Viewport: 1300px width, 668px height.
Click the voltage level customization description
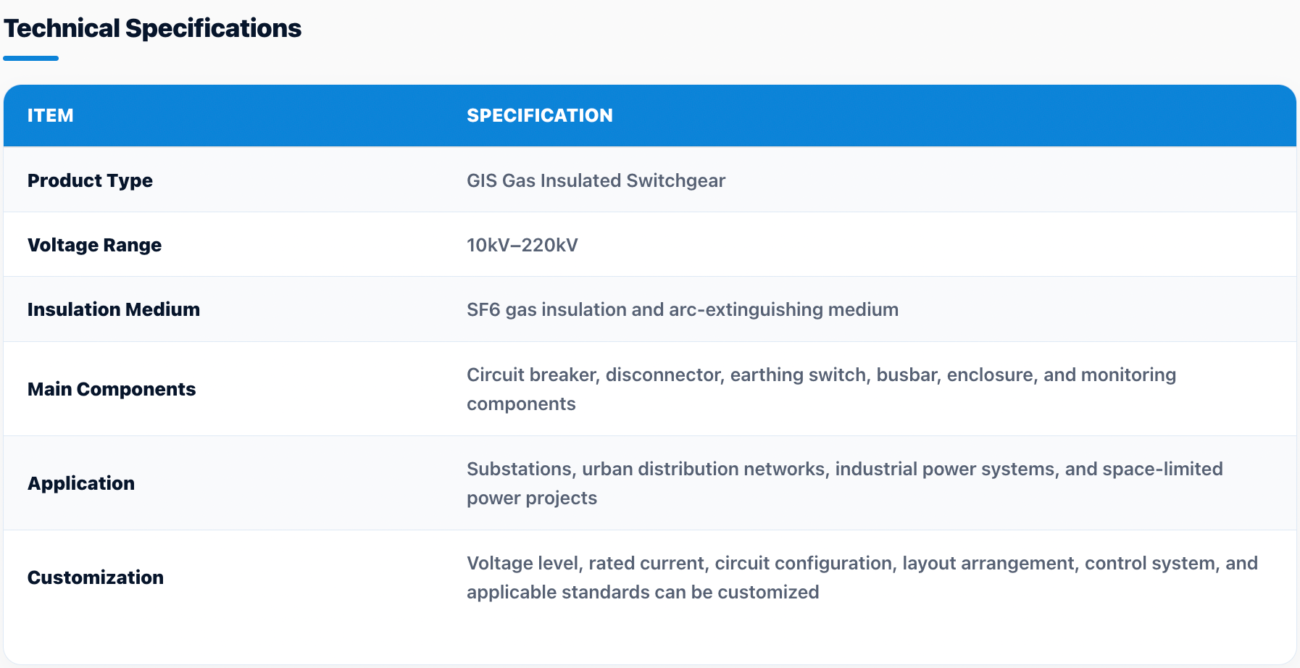[x=862, y=577]
